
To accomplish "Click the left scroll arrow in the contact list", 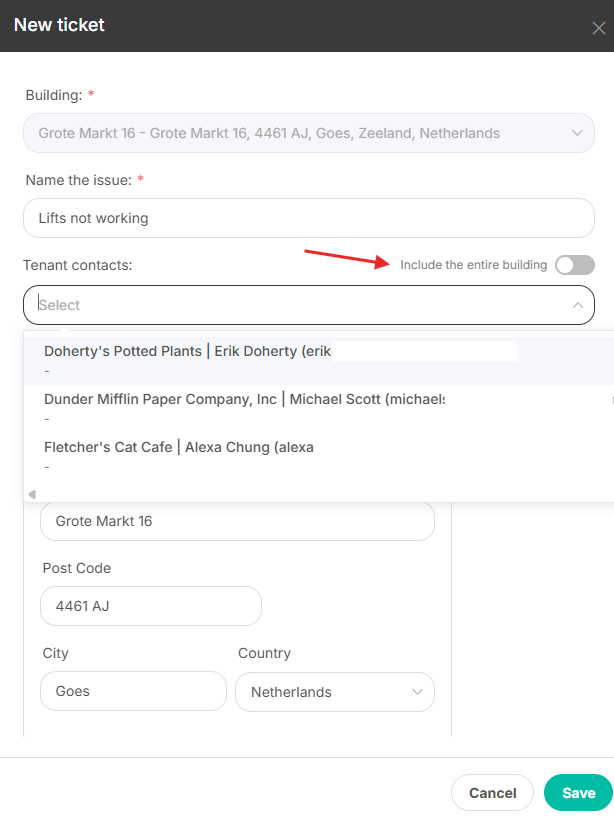I will (x=32, y=494).
